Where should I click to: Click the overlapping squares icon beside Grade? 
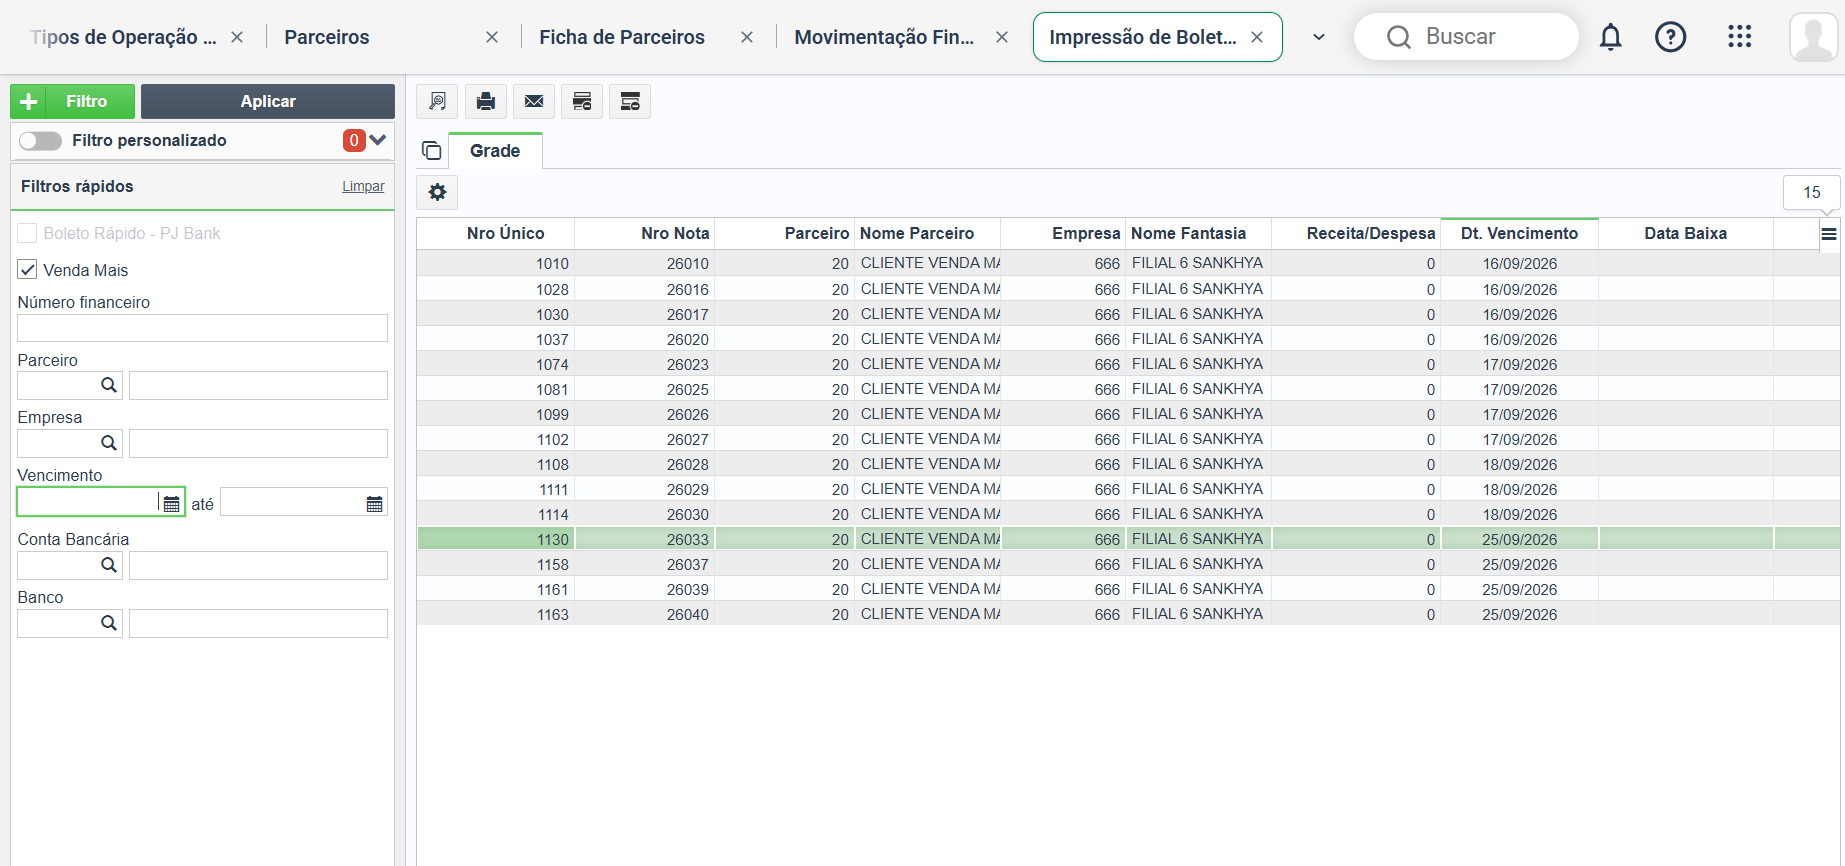[432, 151]
